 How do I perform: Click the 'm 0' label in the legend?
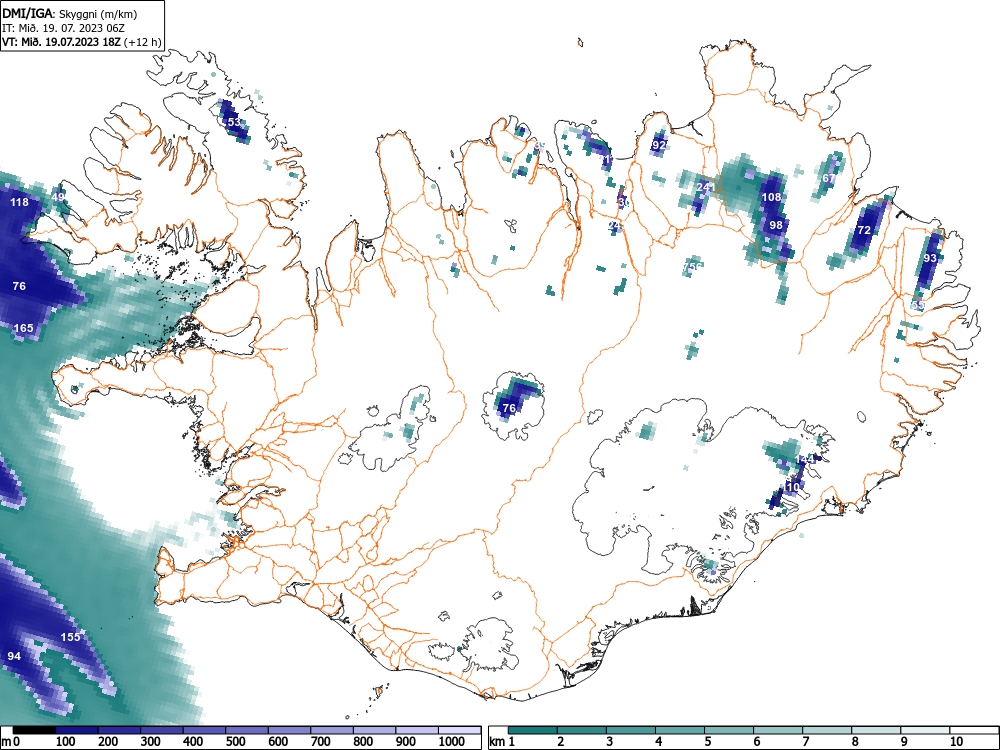click(10, 742)
